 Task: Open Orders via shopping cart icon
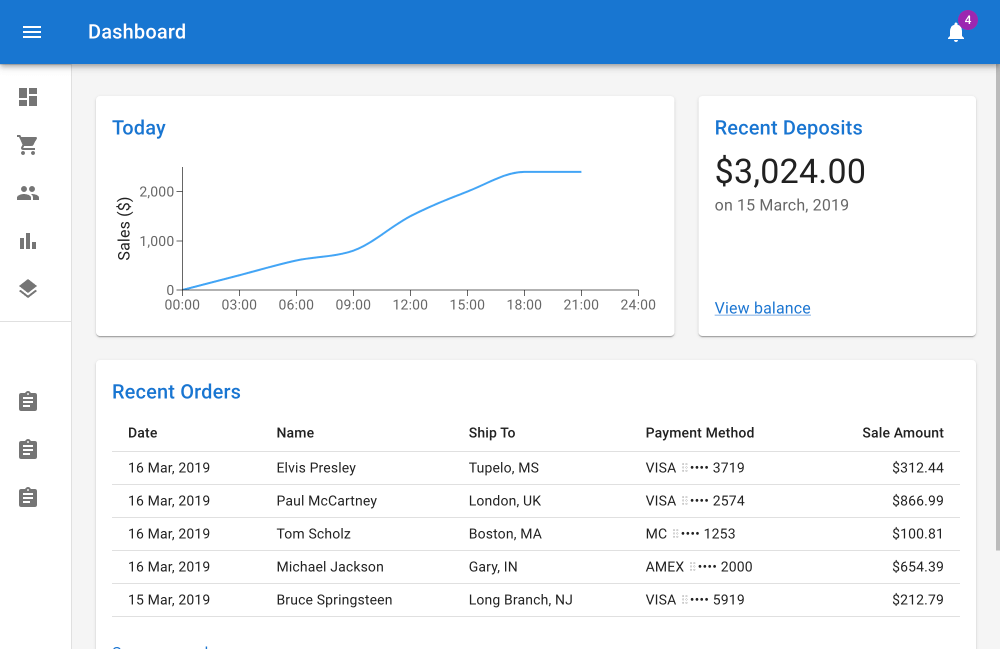tap(28, 145)
